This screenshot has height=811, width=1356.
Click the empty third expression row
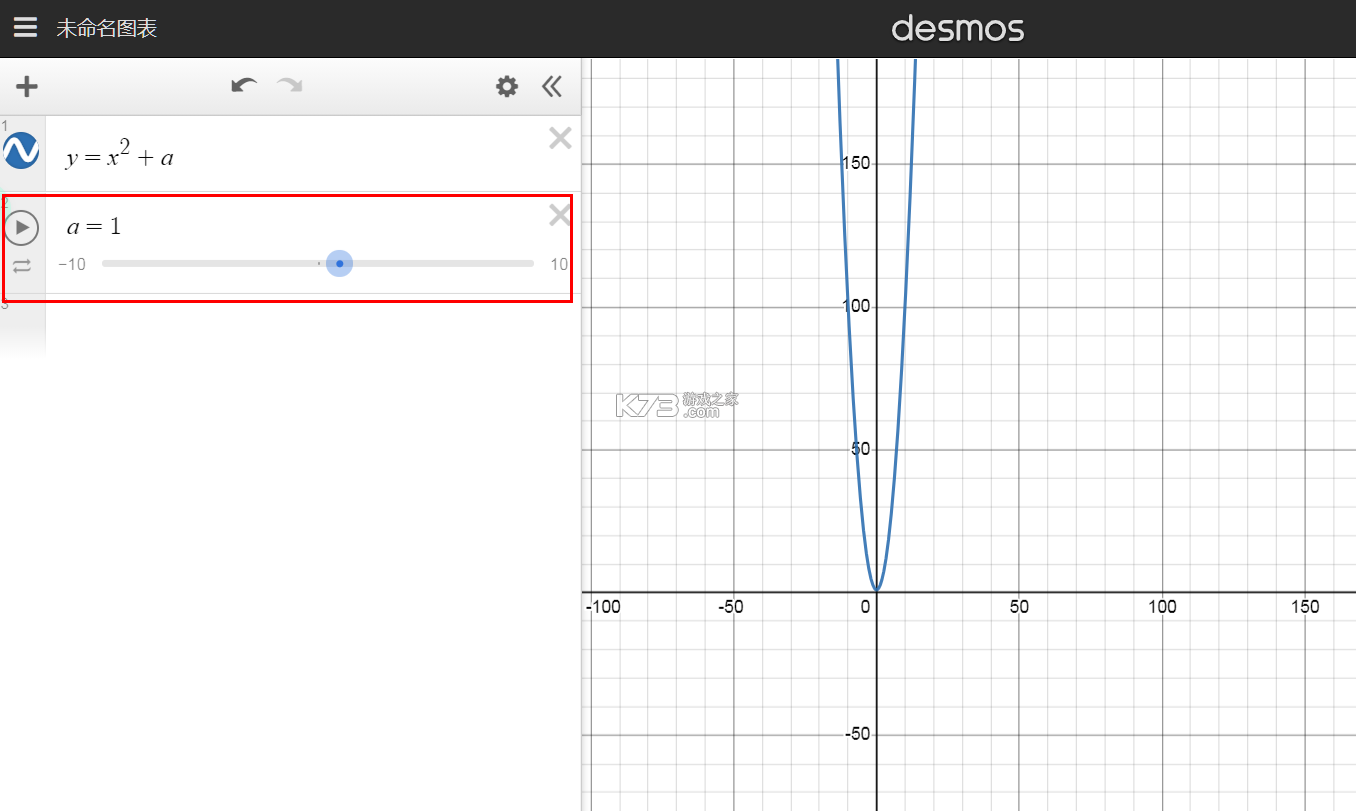click(x=290, y=325)
